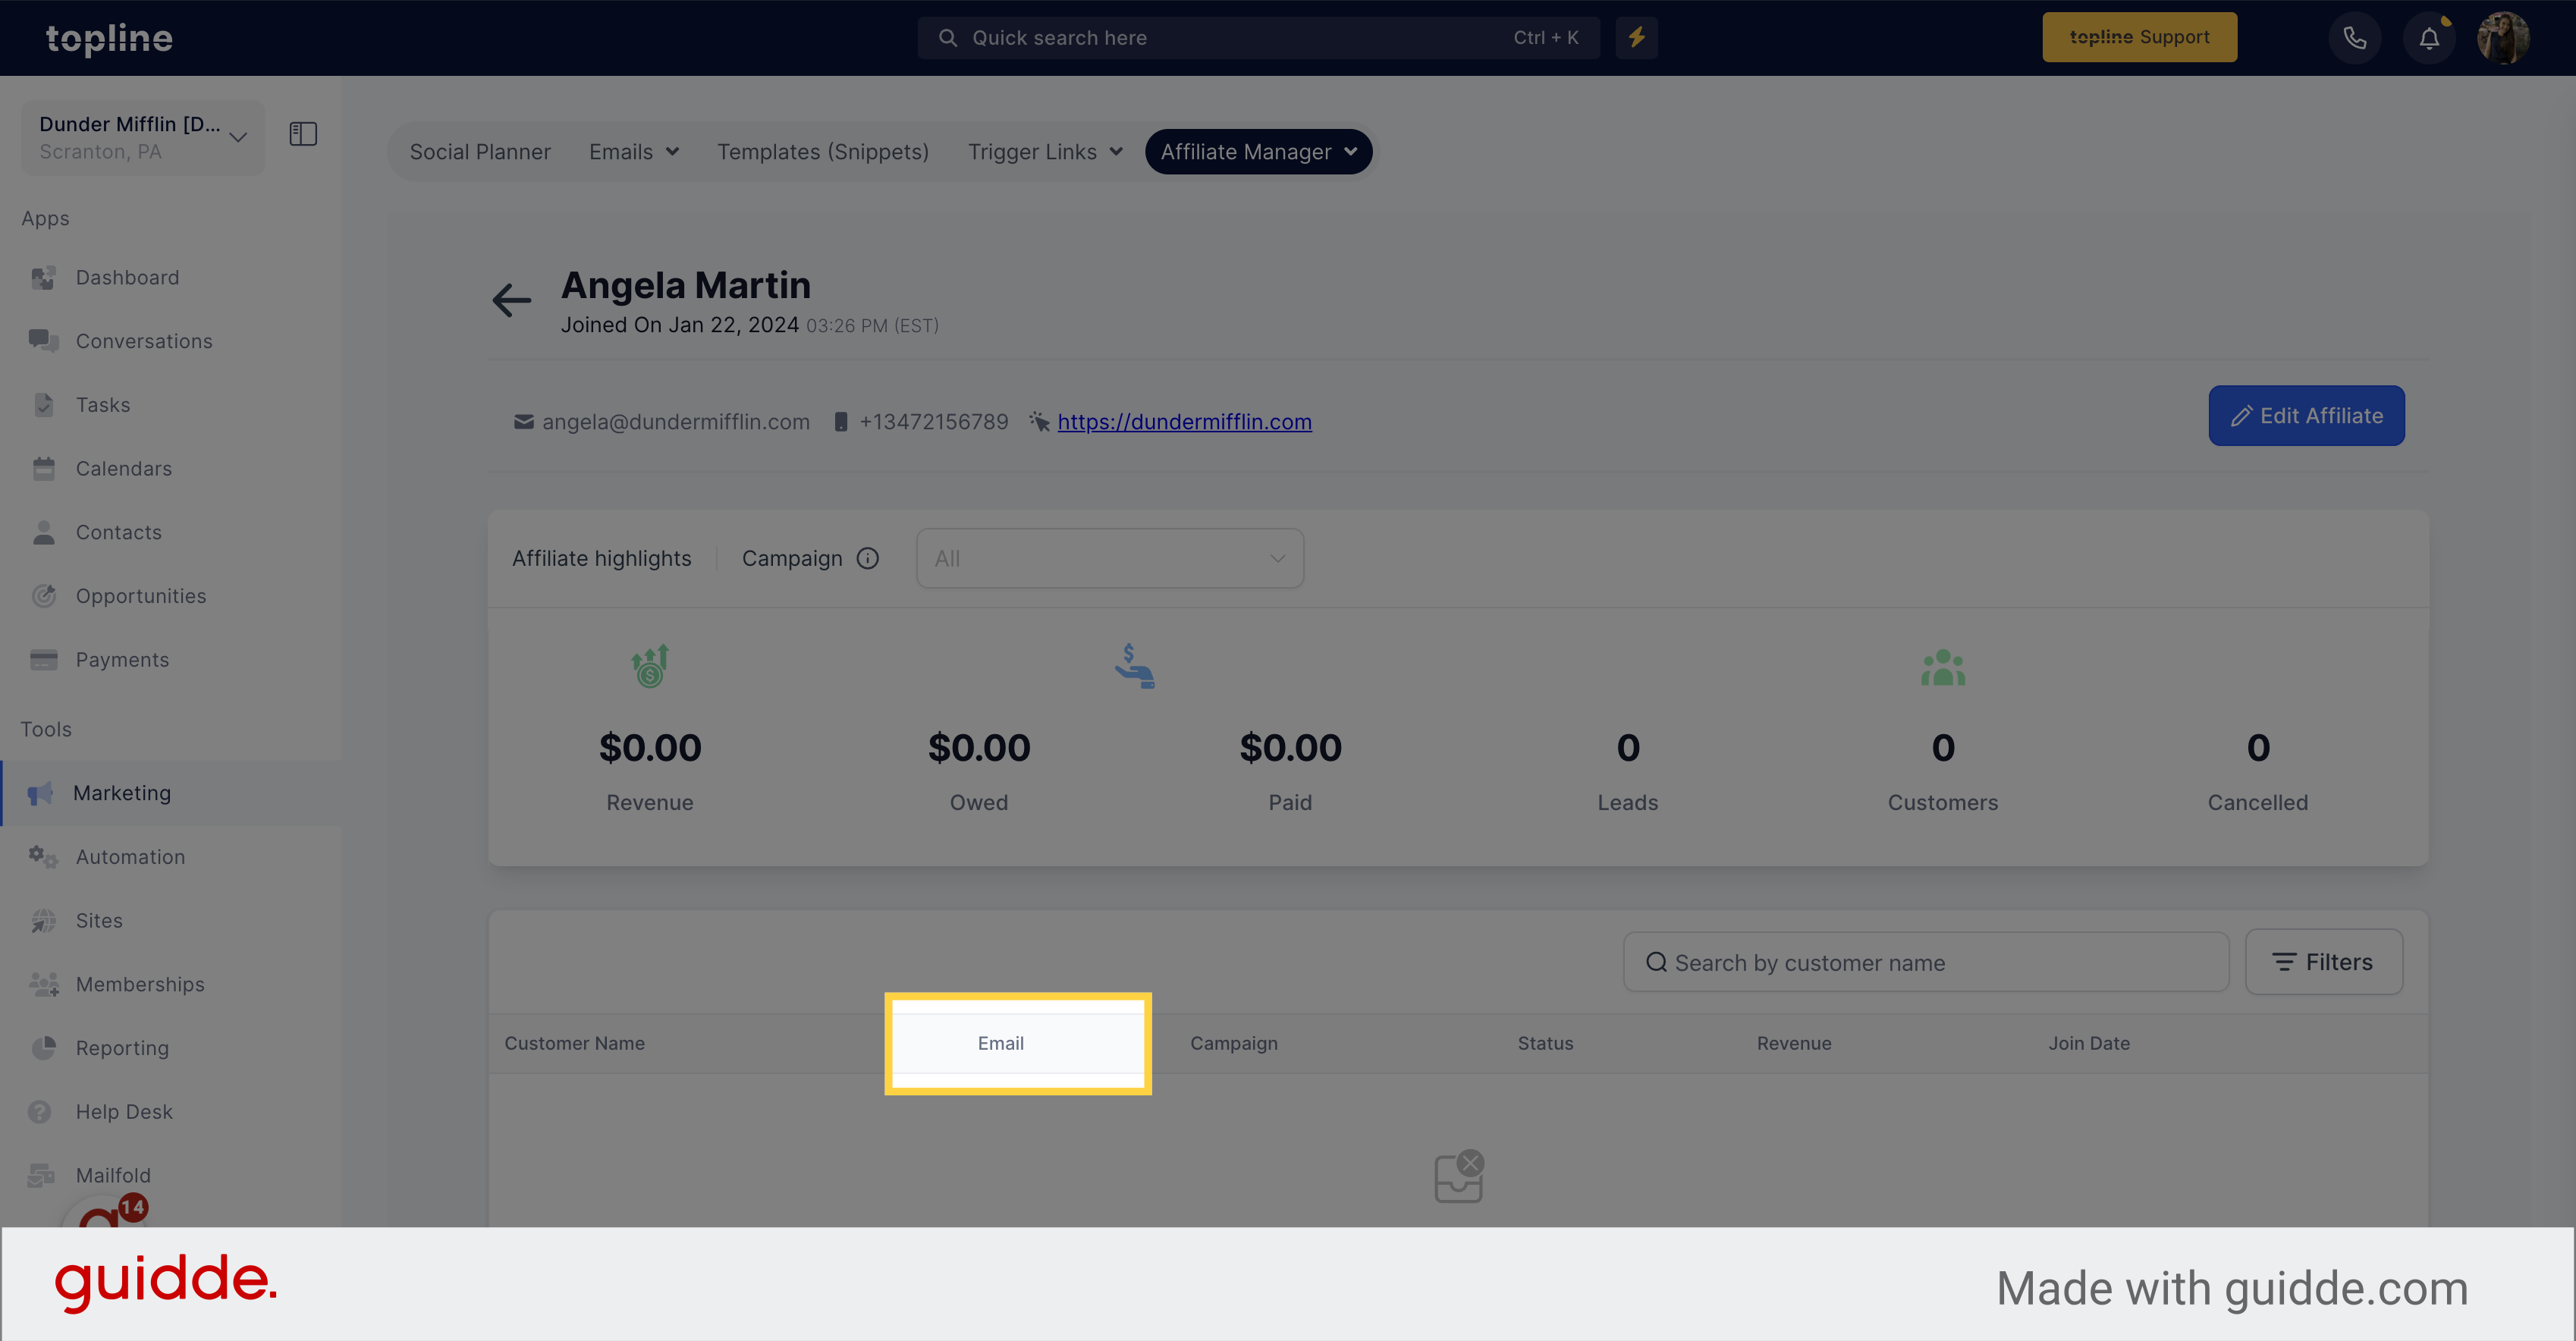The image size is (2576, 1341).
Task: Click the +13472156789 phone number
Action: coord(934,422)
